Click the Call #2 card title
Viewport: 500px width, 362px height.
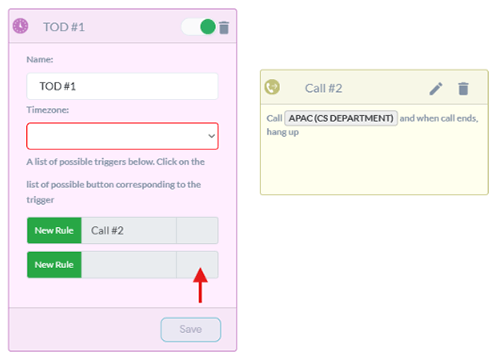323,88
